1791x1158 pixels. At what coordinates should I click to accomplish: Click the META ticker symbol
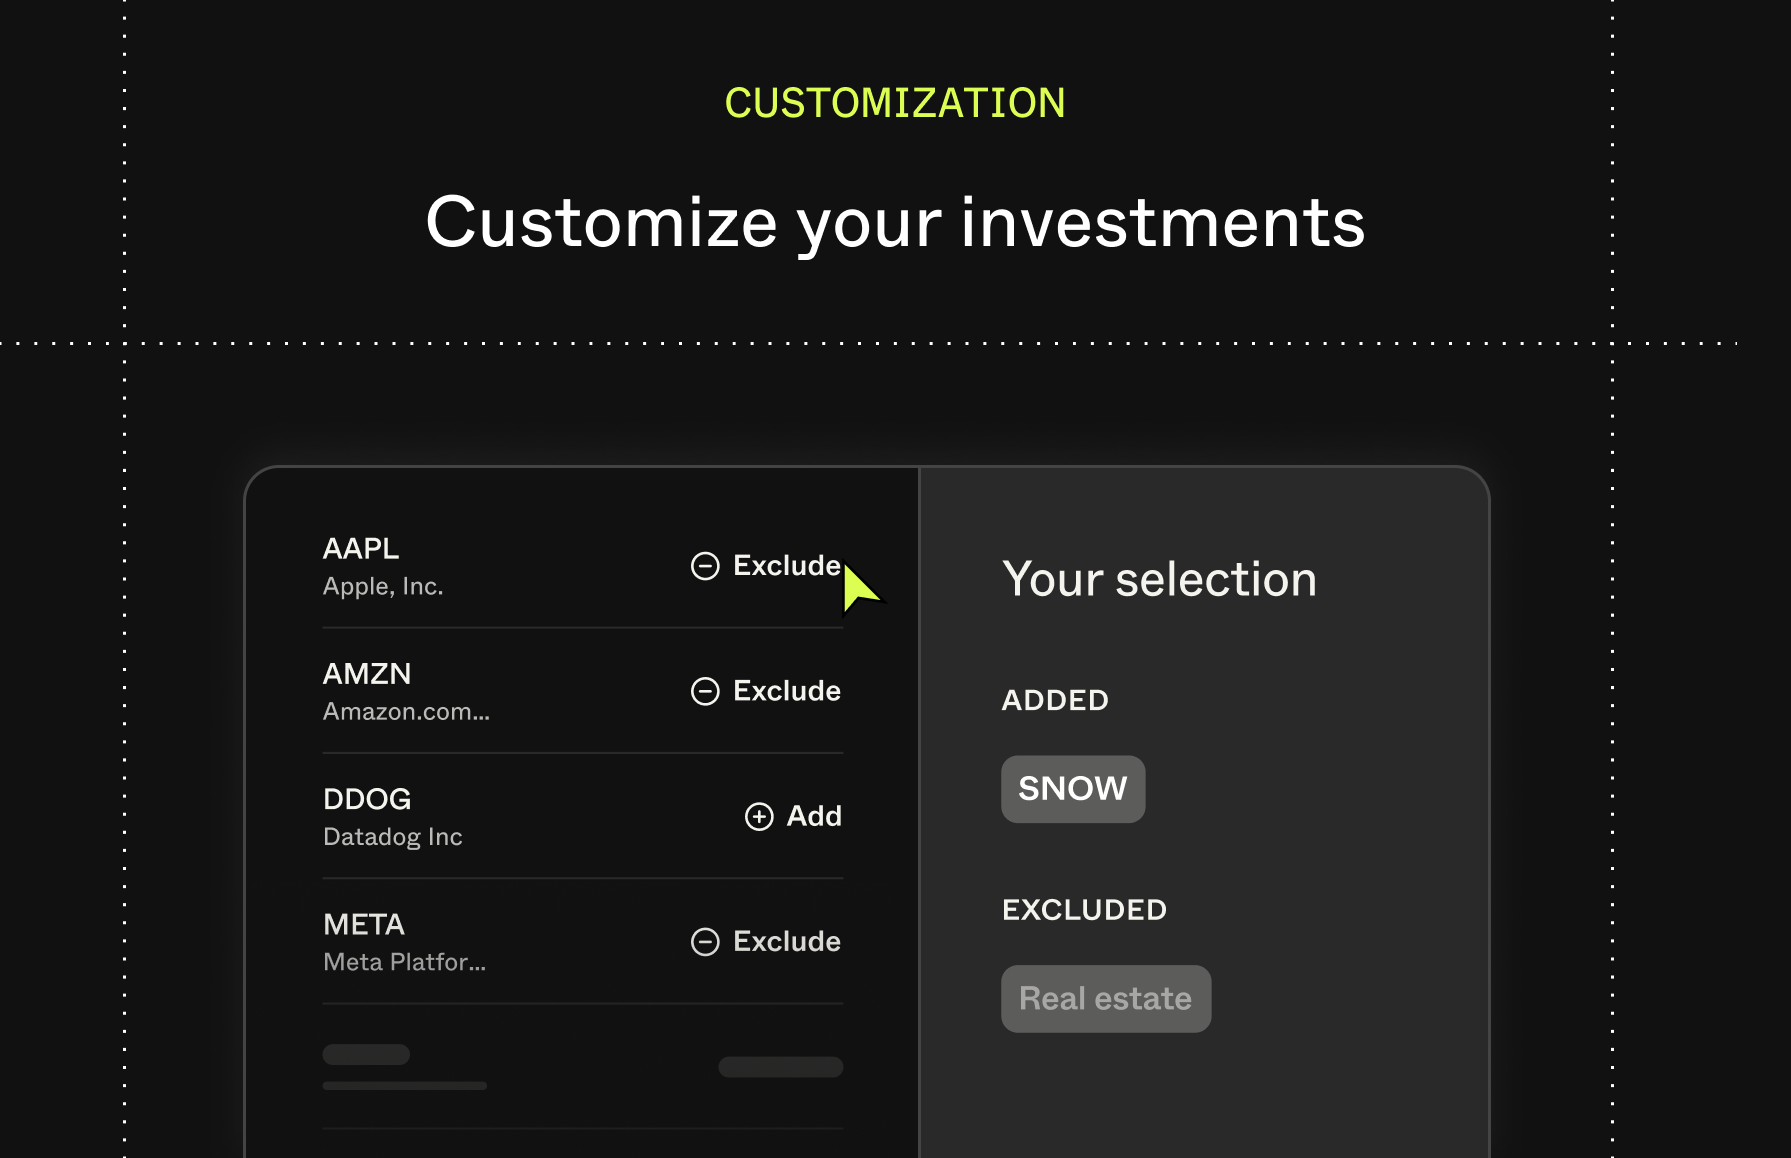[x=364, y=924]
